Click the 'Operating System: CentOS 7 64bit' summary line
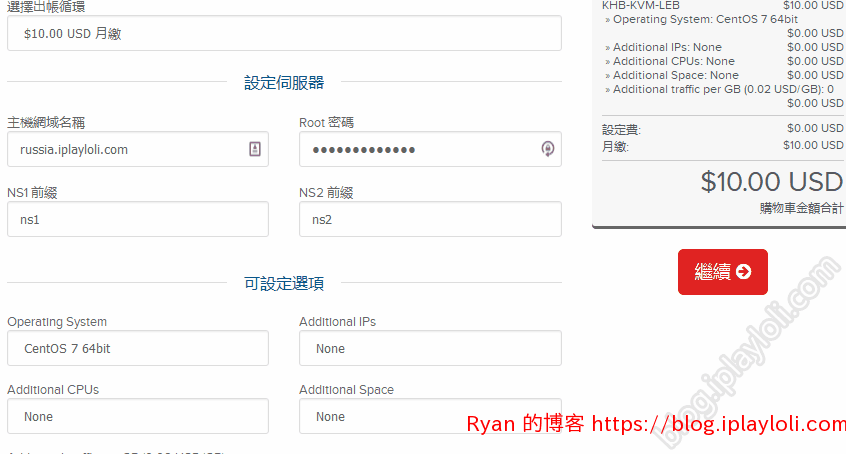Image resolution: width=846 pixels, height=454 pixels. tap(701, 19)
